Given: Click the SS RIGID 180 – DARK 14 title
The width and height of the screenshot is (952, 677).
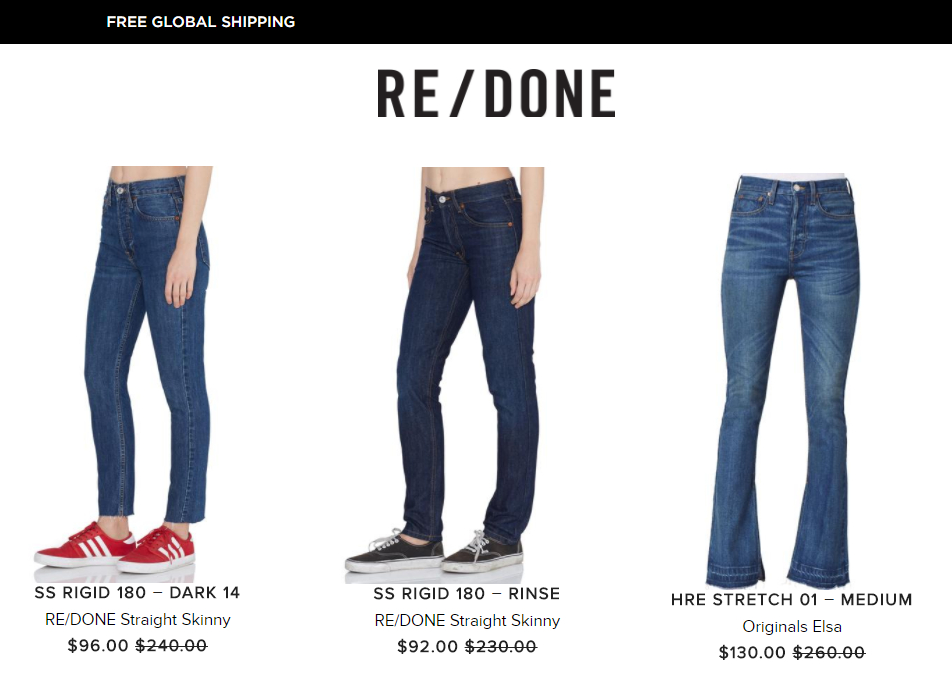Looking at the screenshot, I should [x=137, y=593].
